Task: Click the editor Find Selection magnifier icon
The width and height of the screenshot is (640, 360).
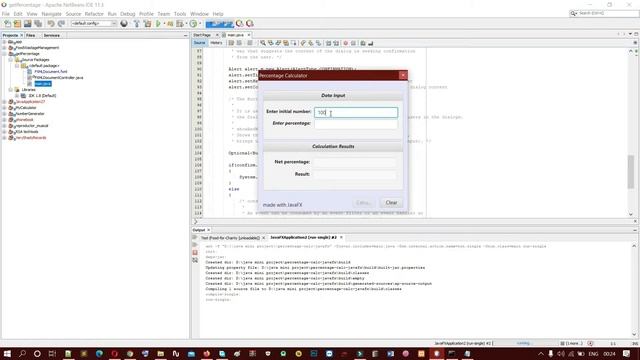Action: click(263, 43)
